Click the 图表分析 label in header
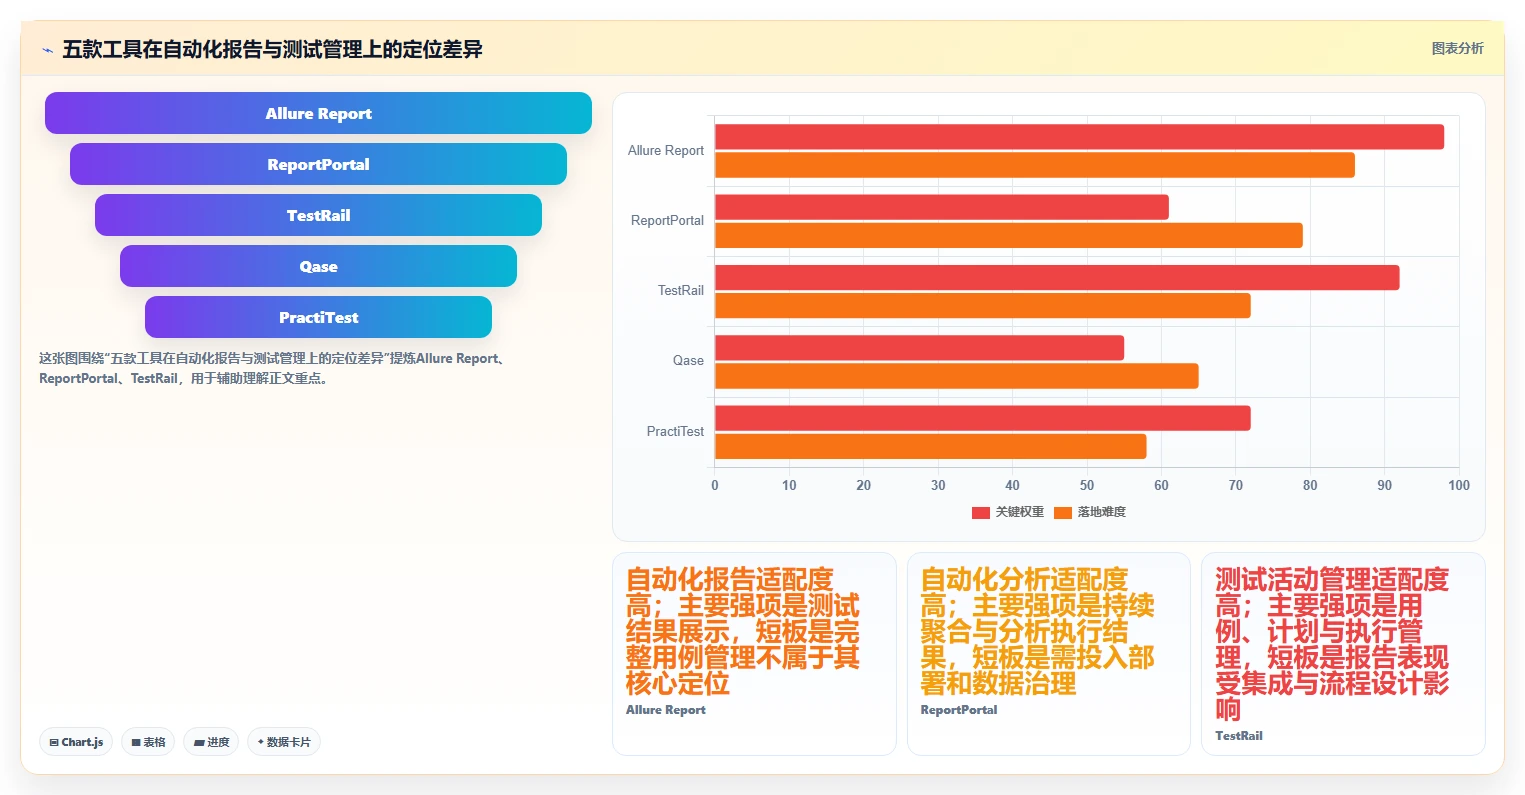 1457,48
